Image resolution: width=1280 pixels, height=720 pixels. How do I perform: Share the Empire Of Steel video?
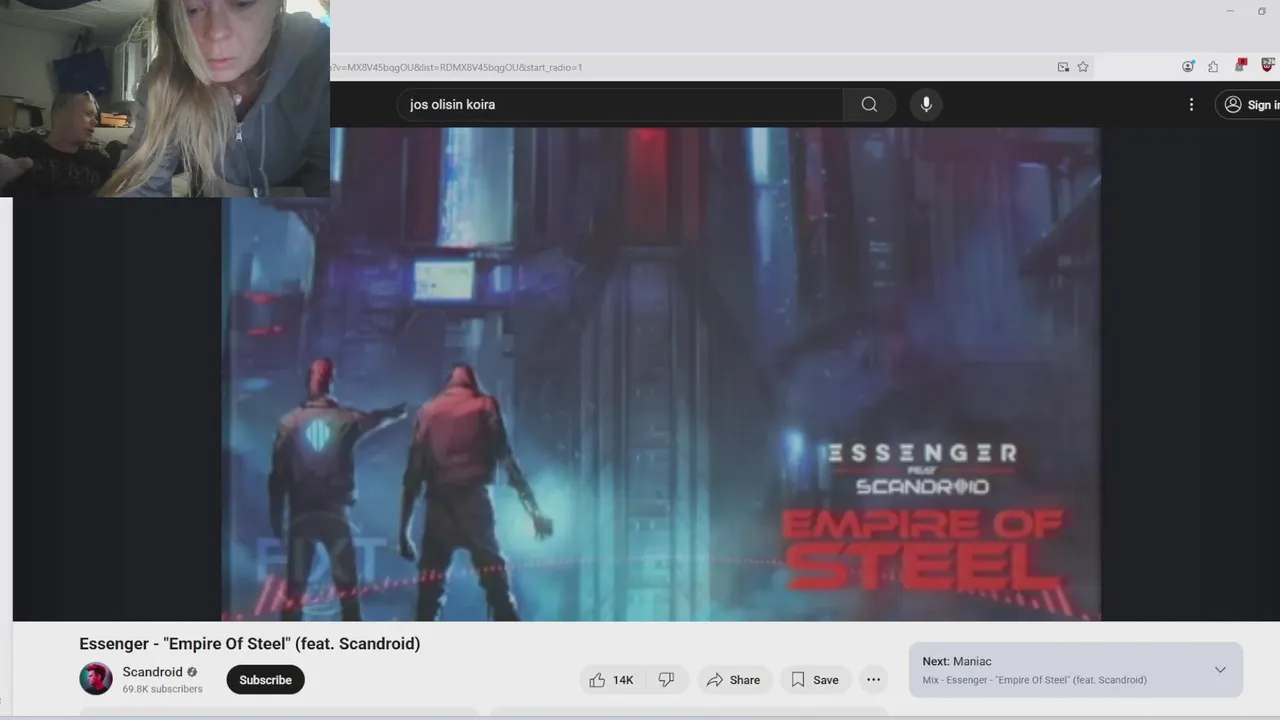click(734, 680)
